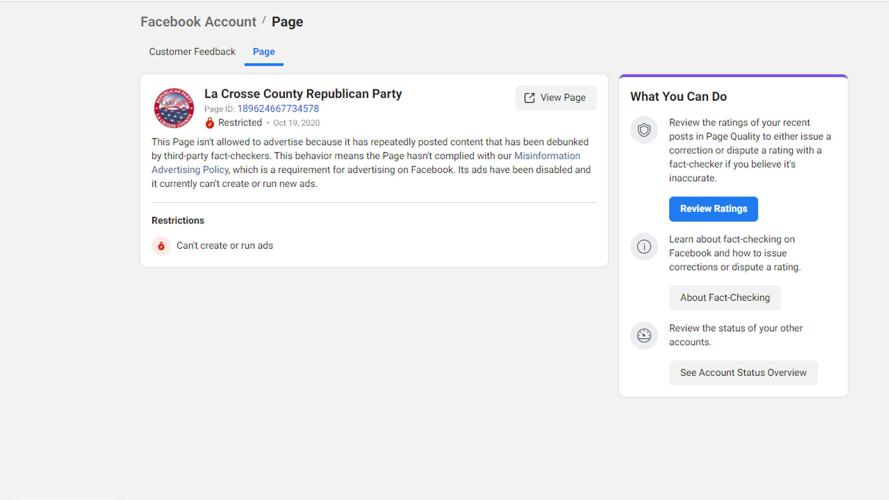This screenshot has width=889, height=500.
Task: Click the Oct 19, 2020 date
Action: (x=297, y=123)
